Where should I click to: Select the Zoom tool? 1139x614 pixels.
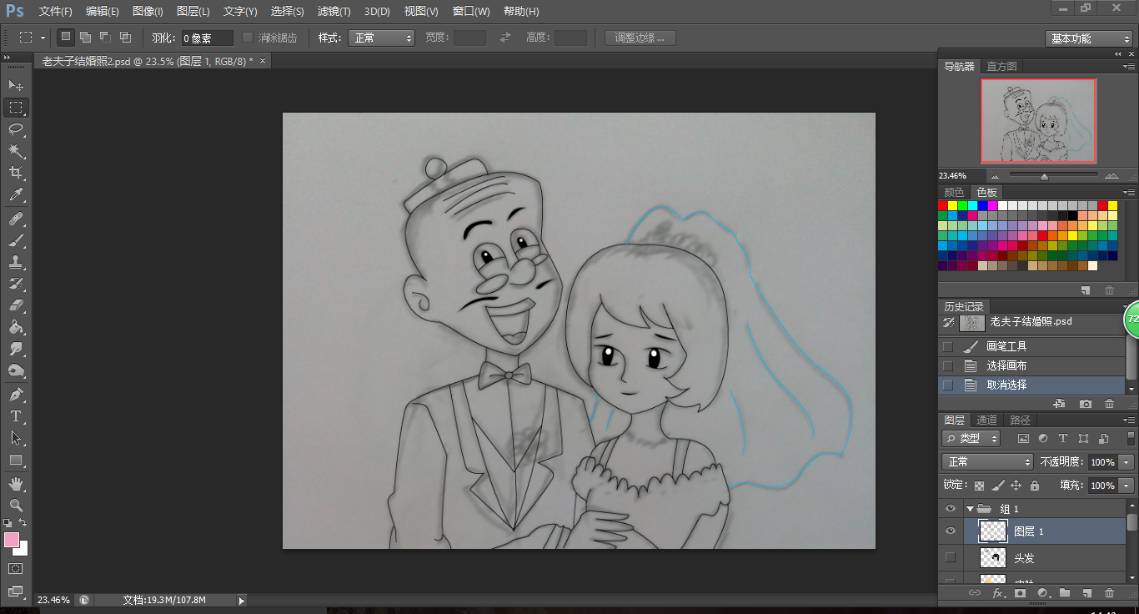(15, 505)
